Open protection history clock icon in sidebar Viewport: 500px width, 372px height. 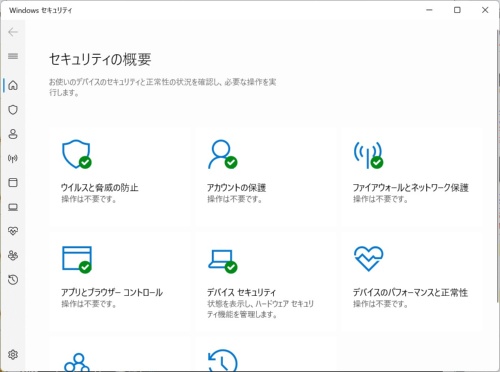tap(13, 280)
